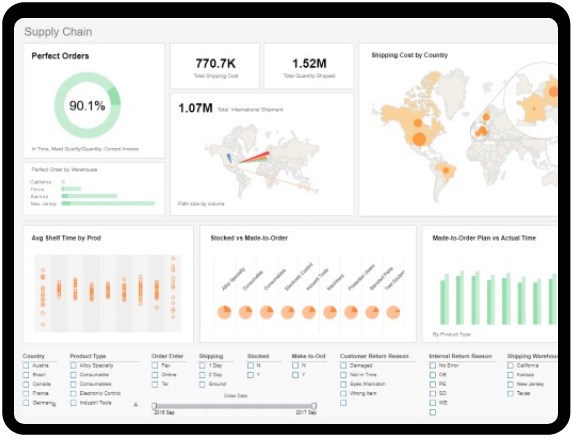Select Tel under Order Enter
Screen dimensions: 573x442
[x=155, y=384]
